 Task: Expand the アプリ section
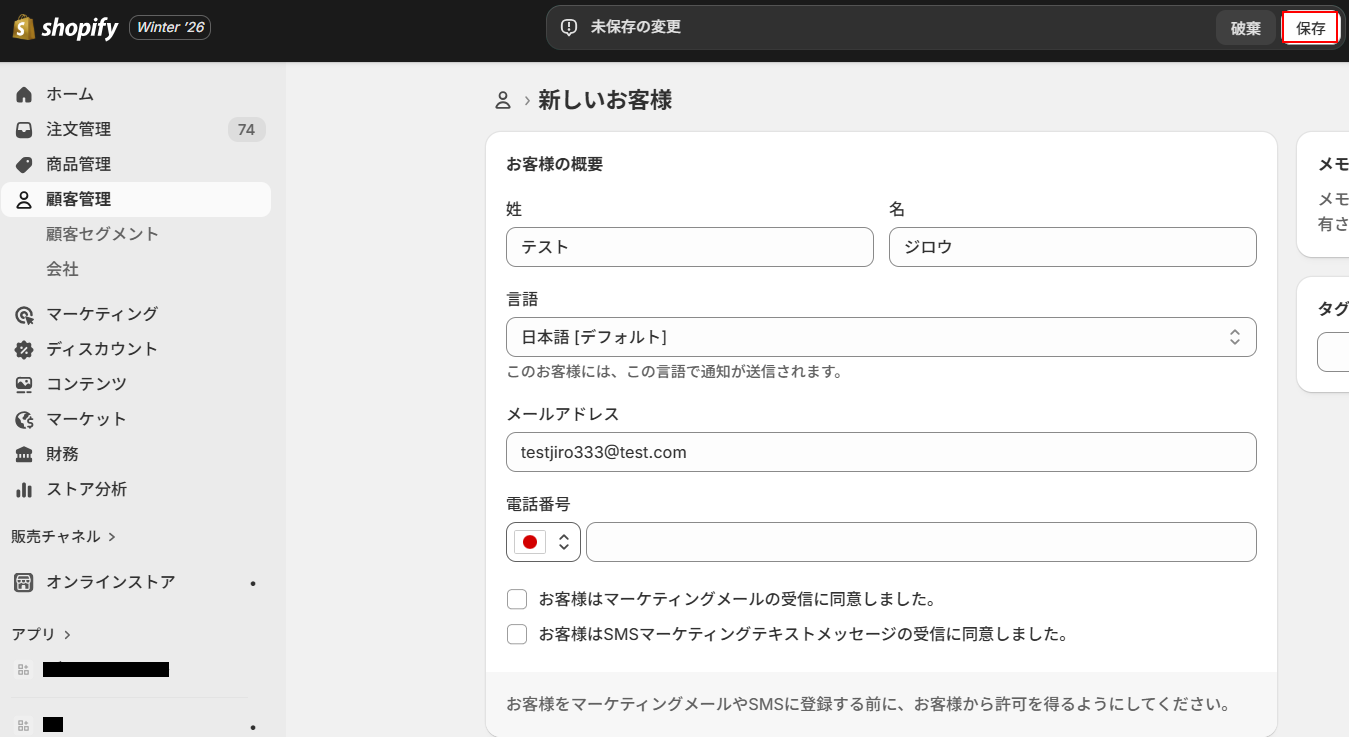coord(41,634)
